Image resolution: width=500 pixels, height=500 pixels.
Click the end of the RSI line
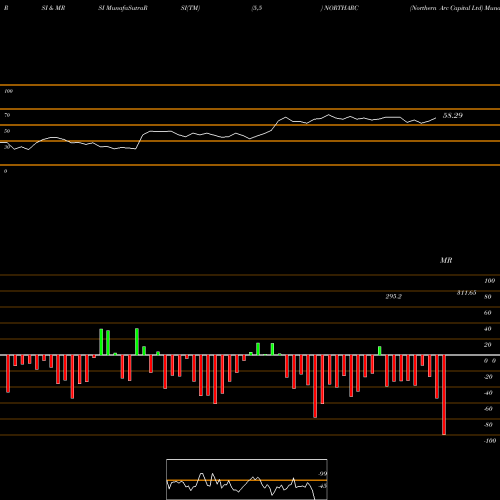click(x=435, y=118)
